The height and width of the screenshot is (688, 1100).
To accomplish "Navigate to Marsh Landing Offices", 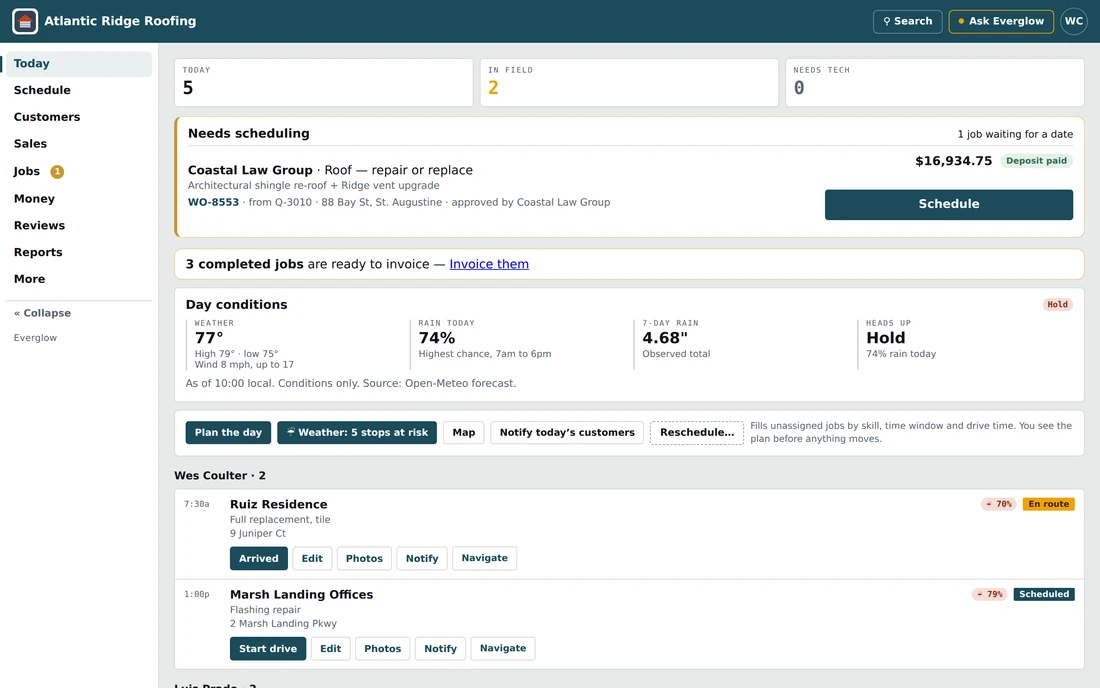I will coord(503,649).
